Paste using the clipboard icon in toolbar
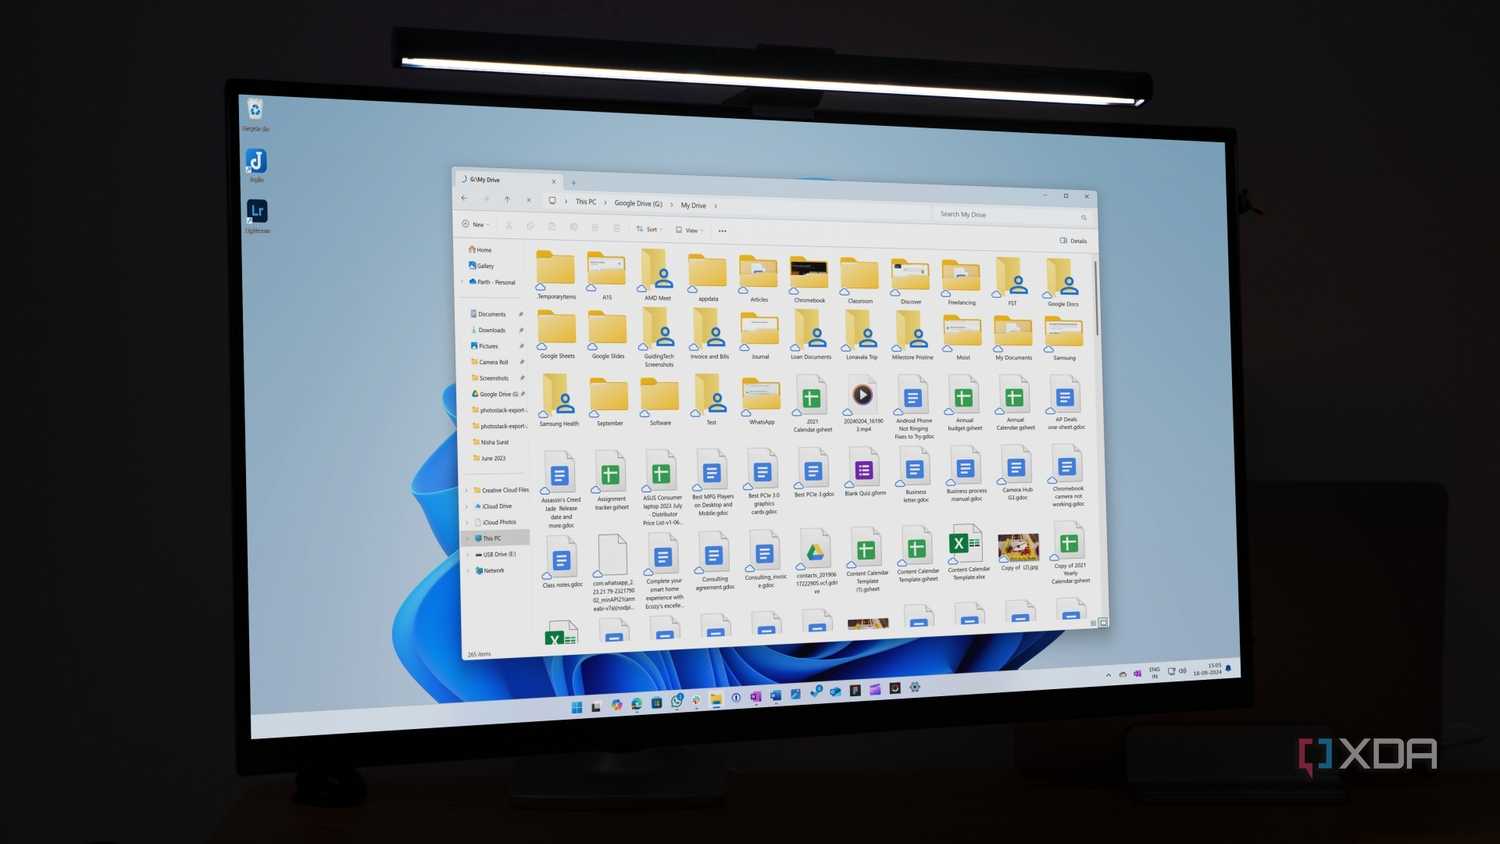Image resolution: width=1500 pixels, height=844 pixels. pos(552,226)
